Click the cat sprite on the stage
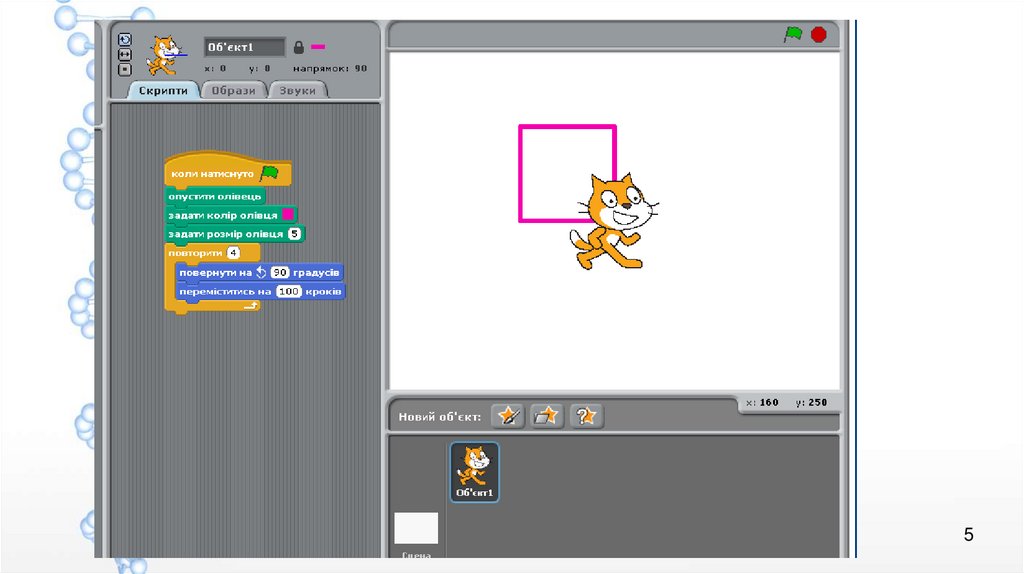This screenshot has height=574, width=1024. 613,221
